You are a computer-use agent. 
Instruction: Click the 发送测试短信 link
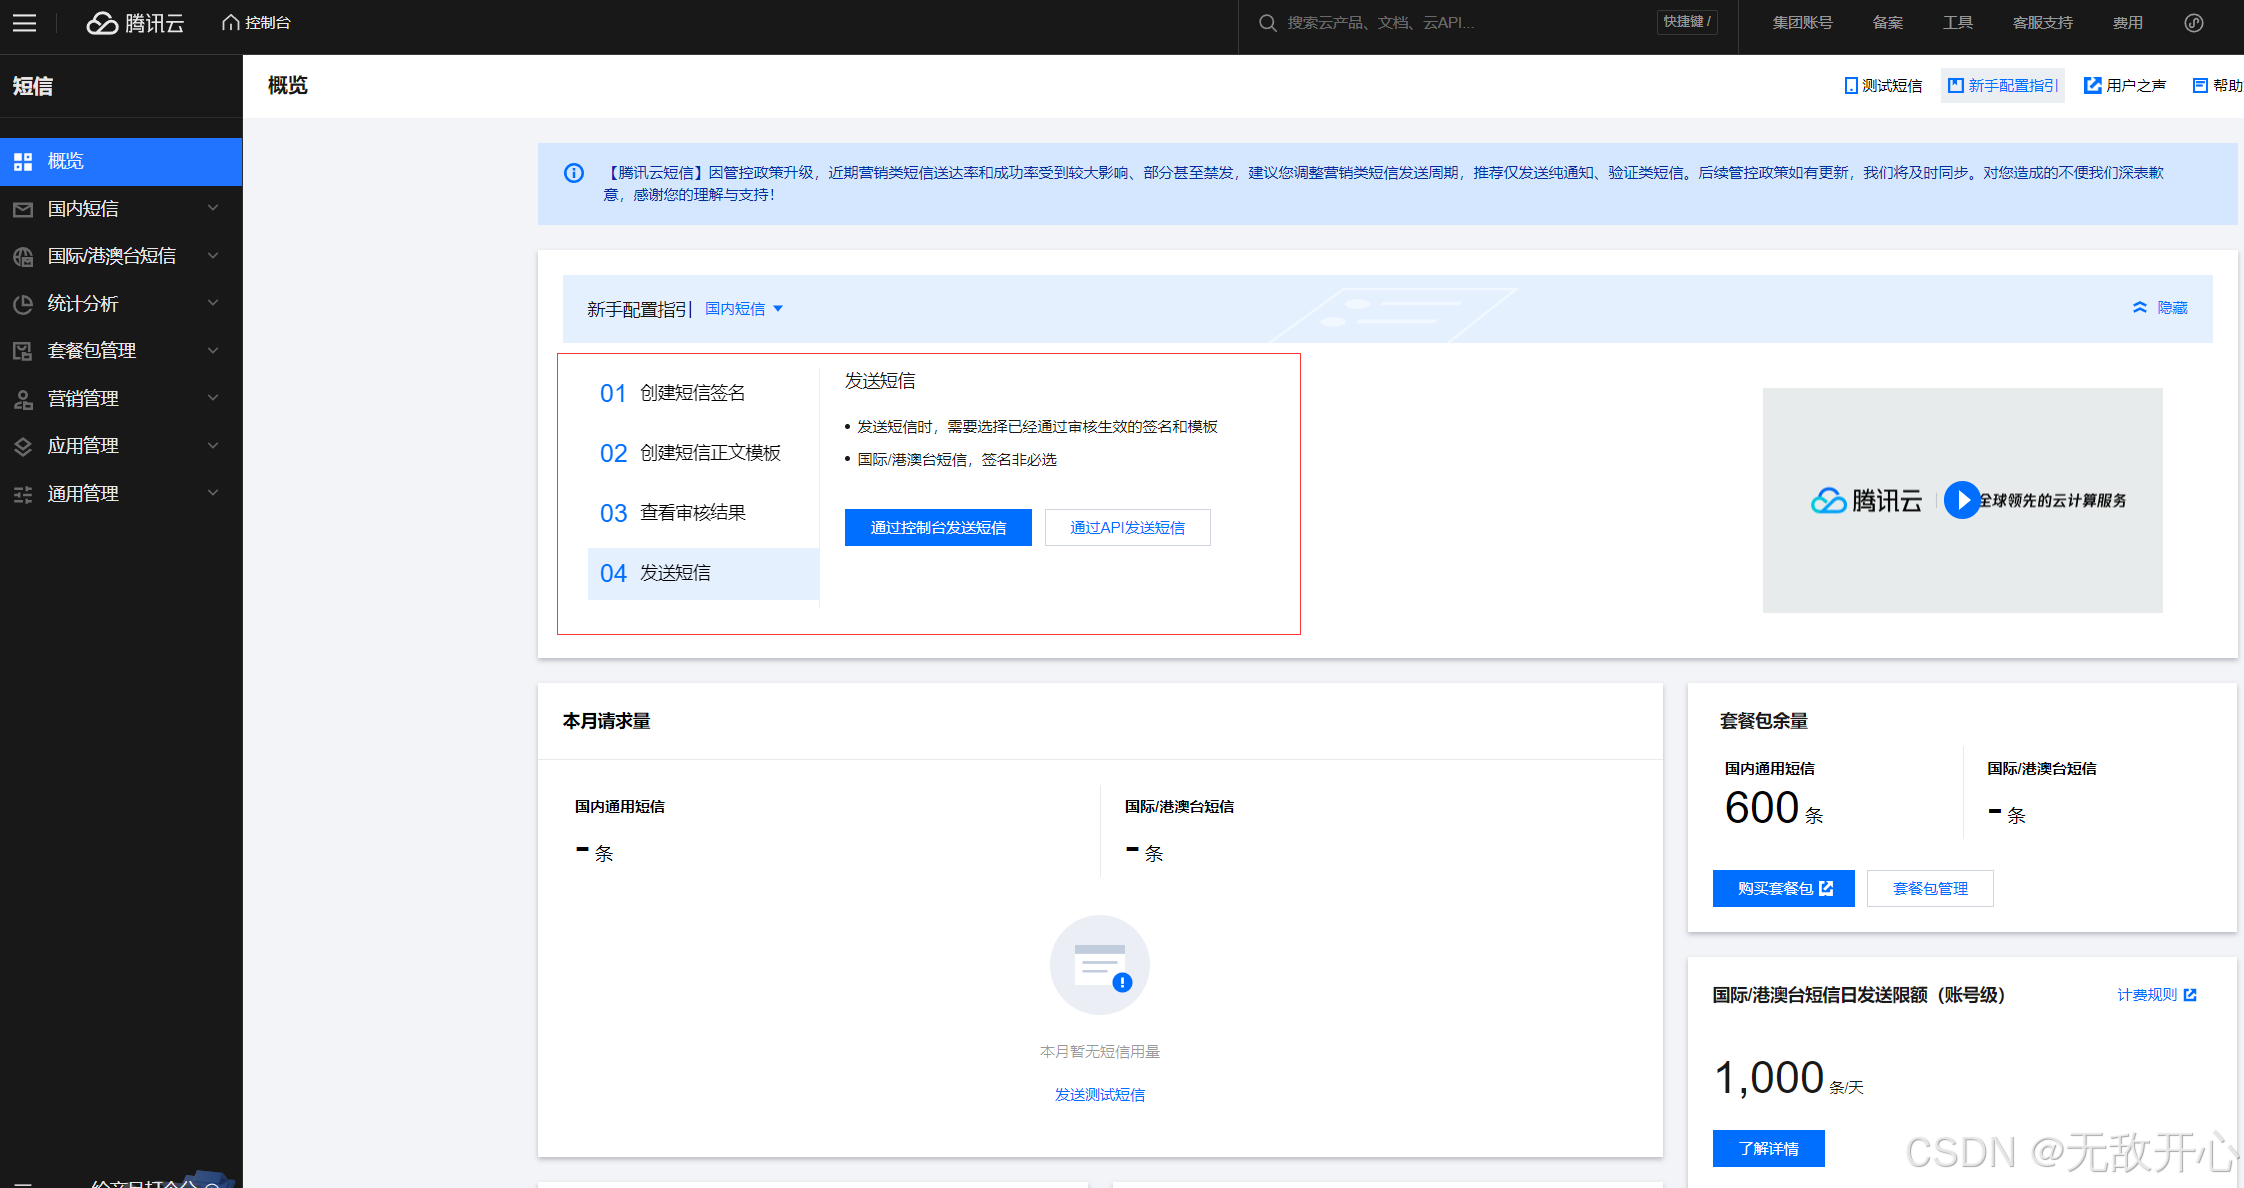(1099, 1095)
